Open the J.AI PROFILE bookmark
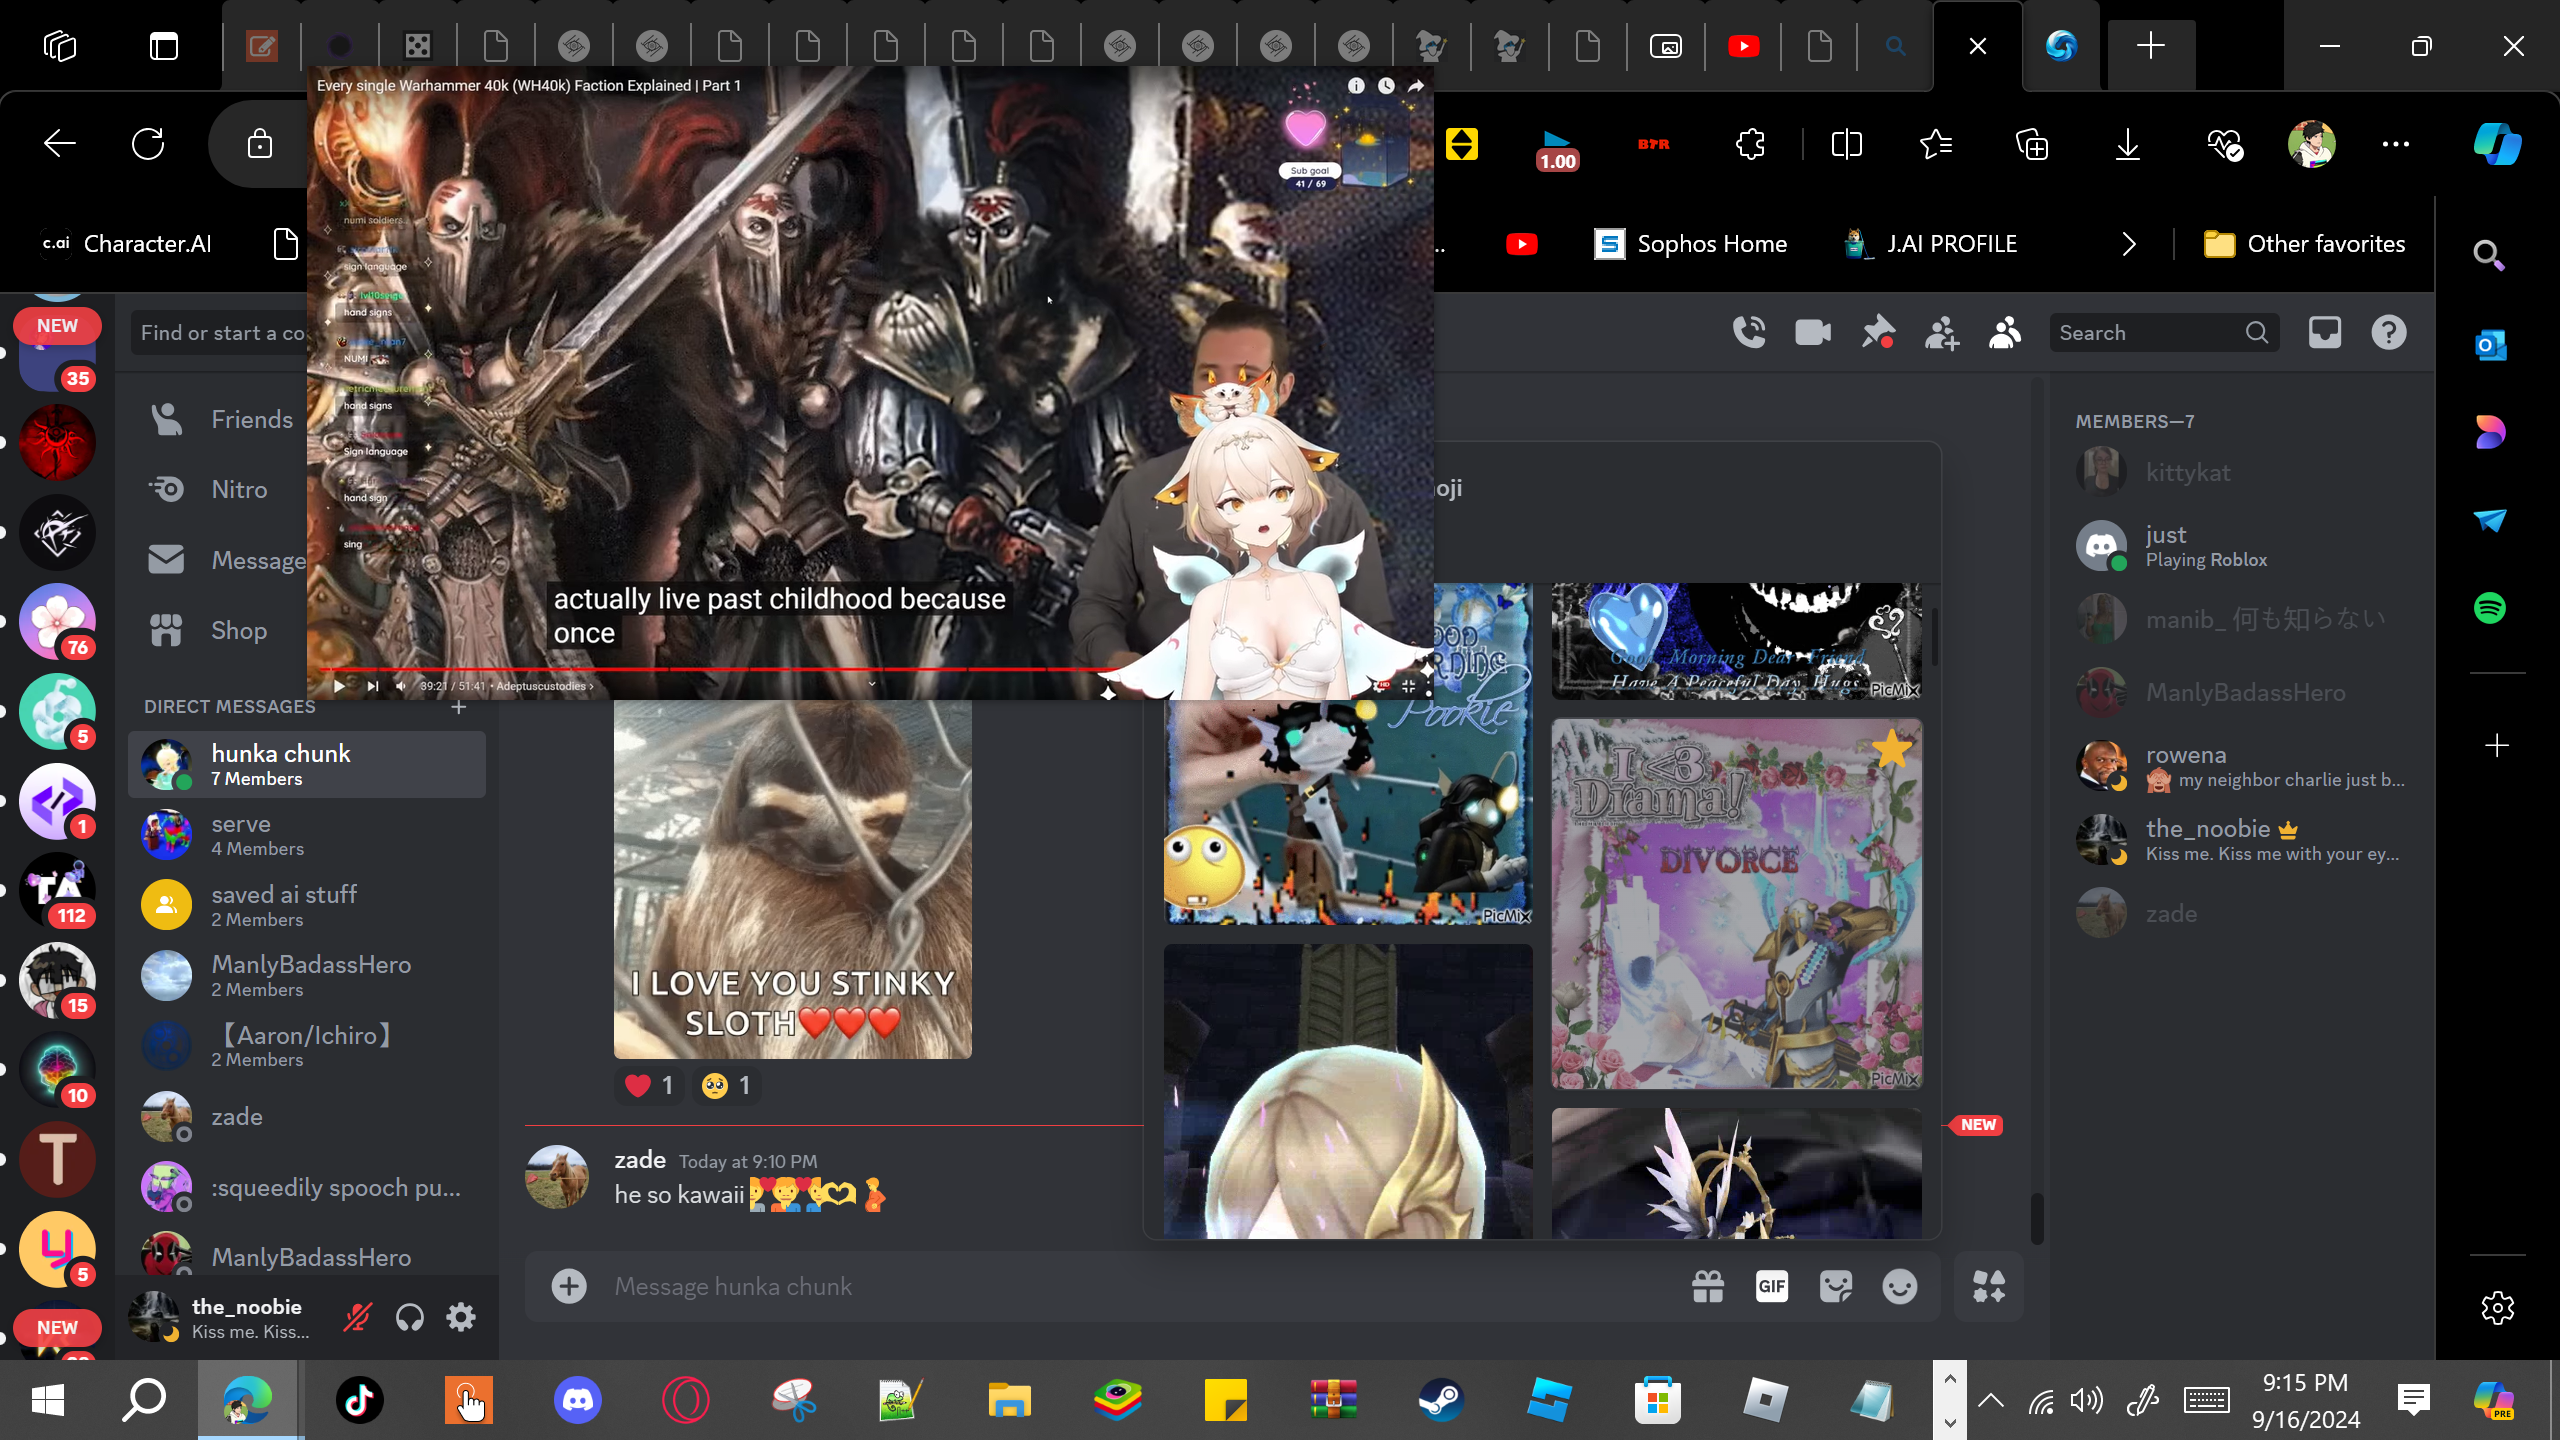Image resolution: width=2560 pixels, height=1440 pixels. 1930,244
